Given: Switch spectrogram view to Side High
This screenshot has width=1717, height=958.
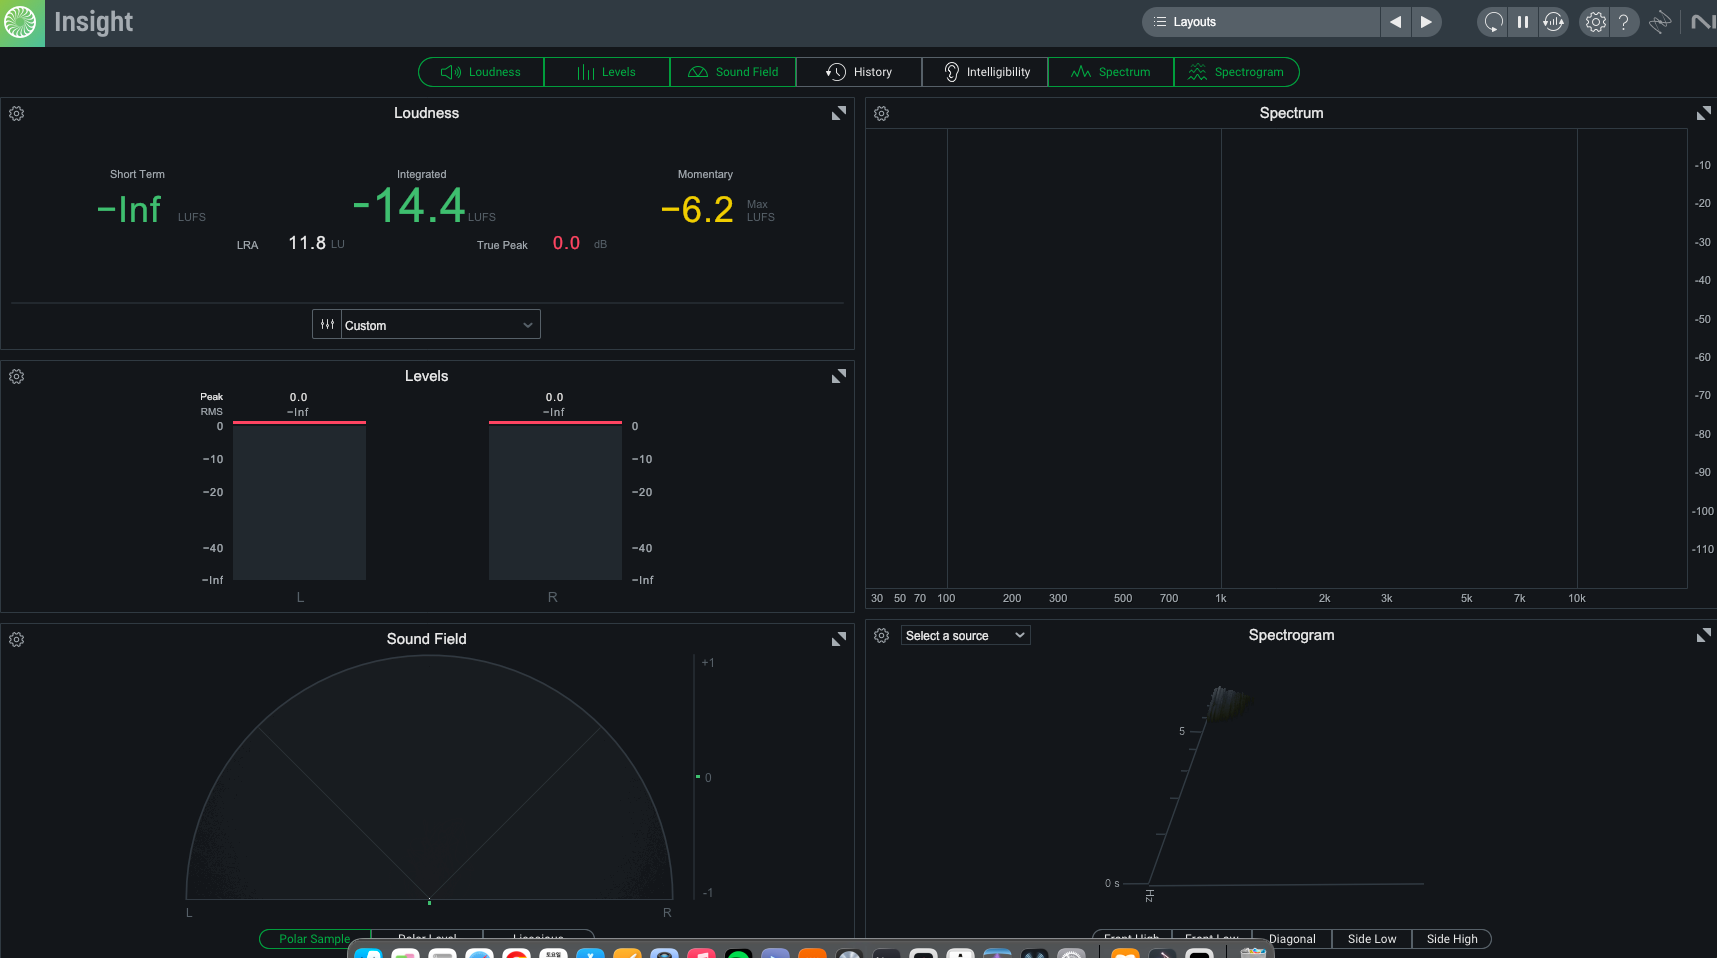Looking at the screenshot, I should [1452, 939].
